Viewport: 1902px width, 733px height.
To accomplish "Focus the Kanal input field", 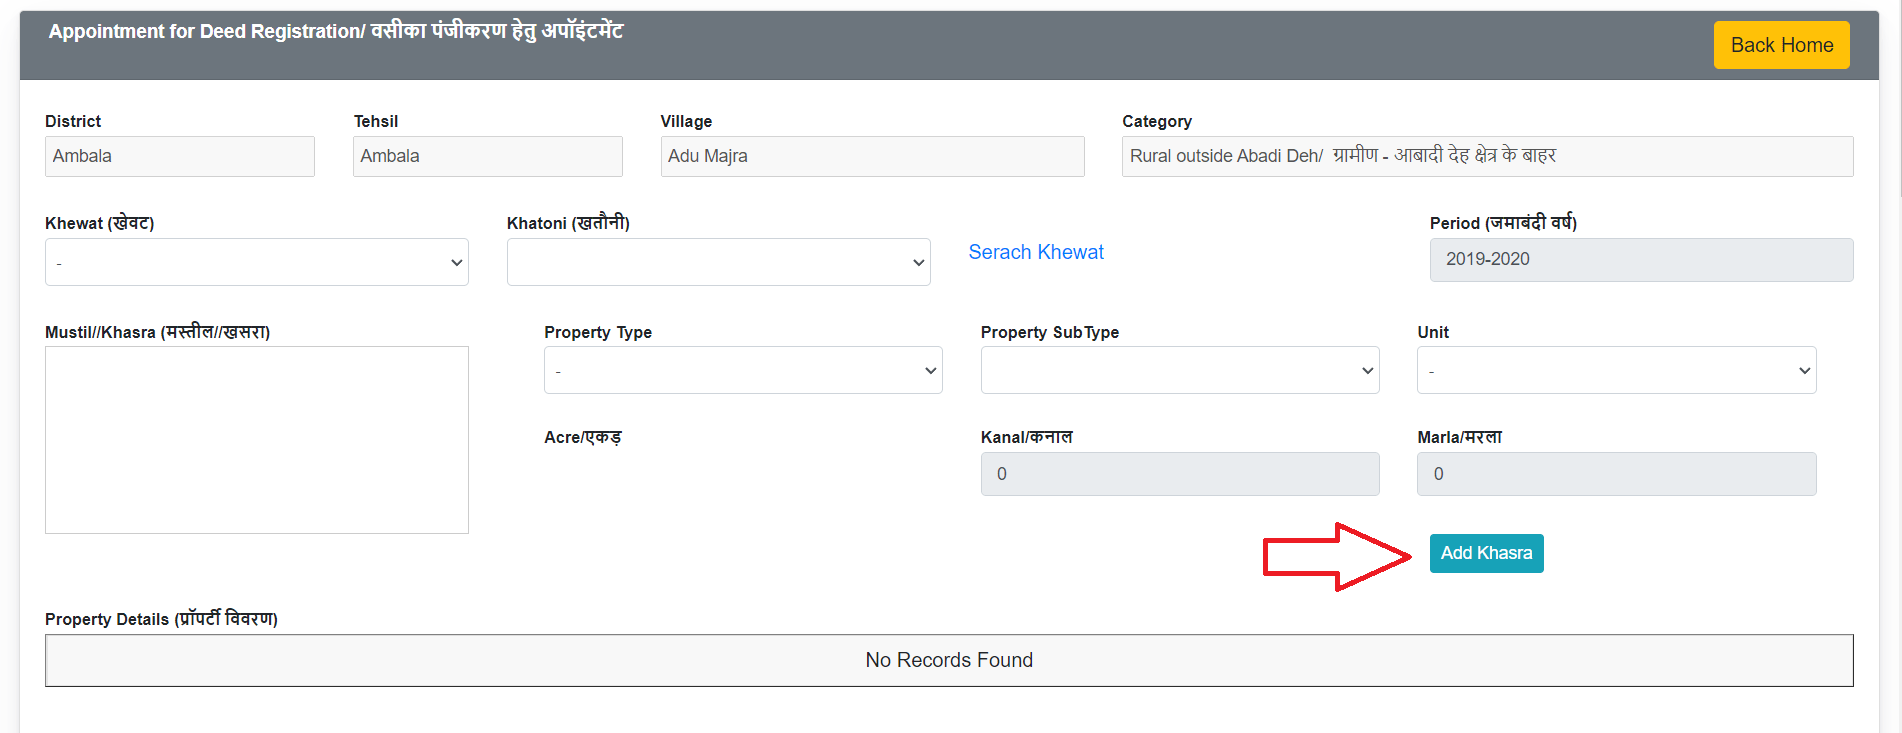I will click(x=1179, y=474).
